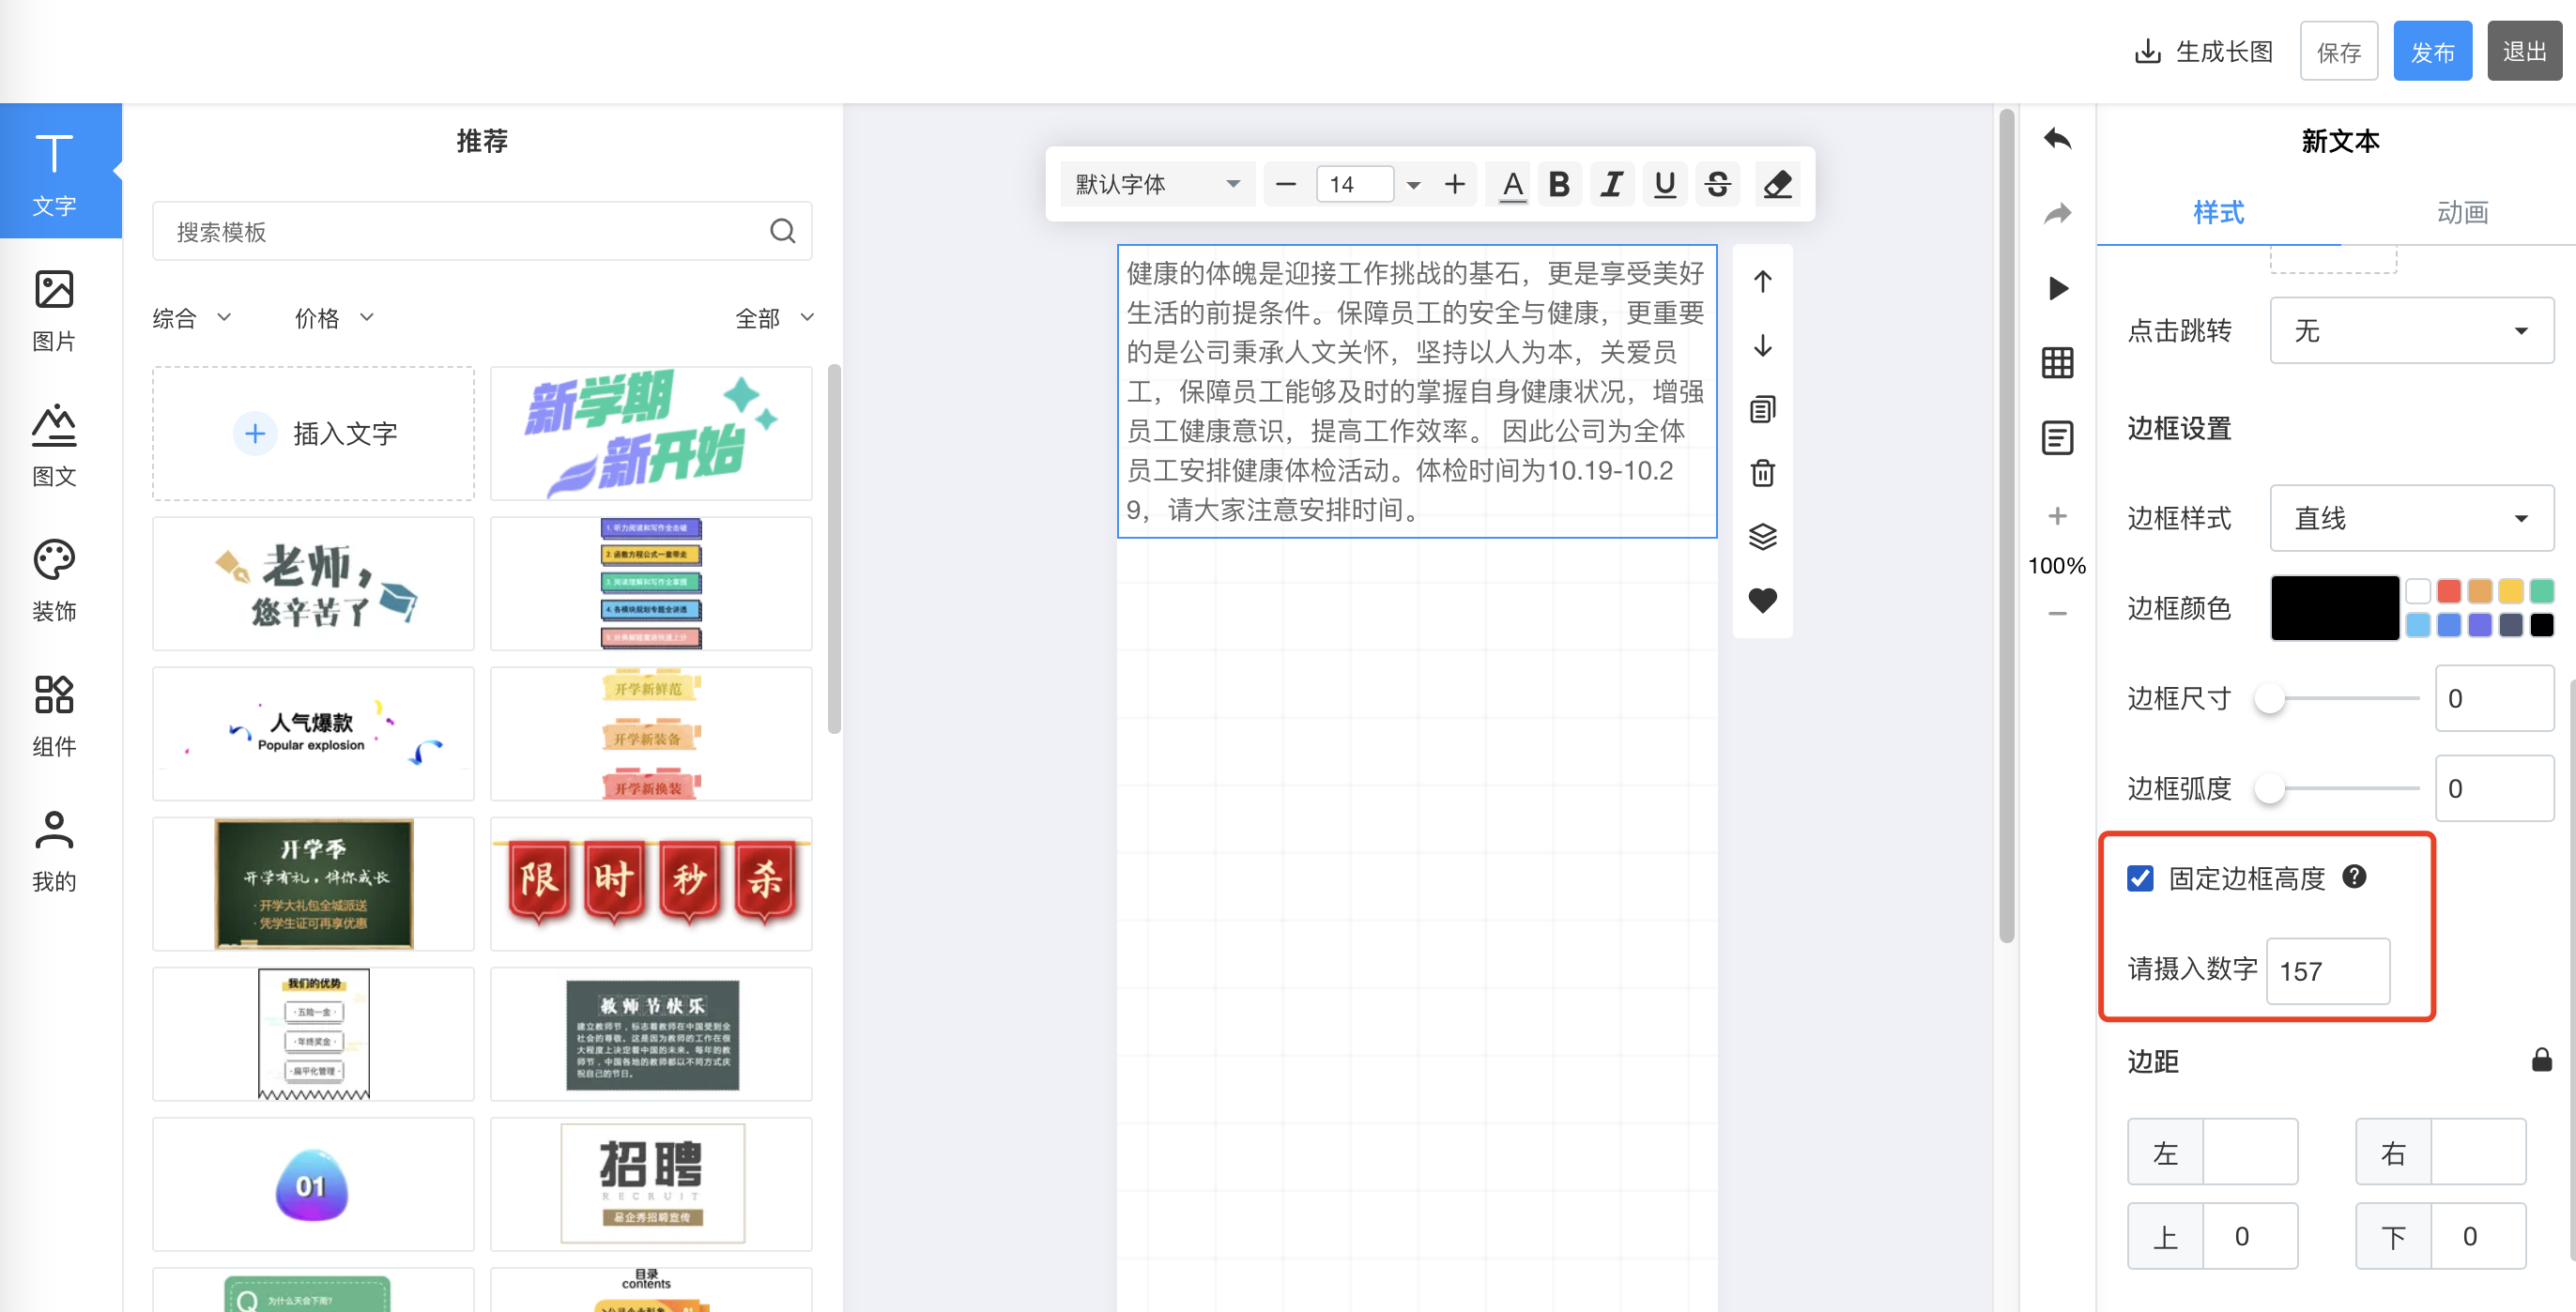Click the layers stack icon
Viewport: 2576px width, 1312px height.
pos(1762,537)
